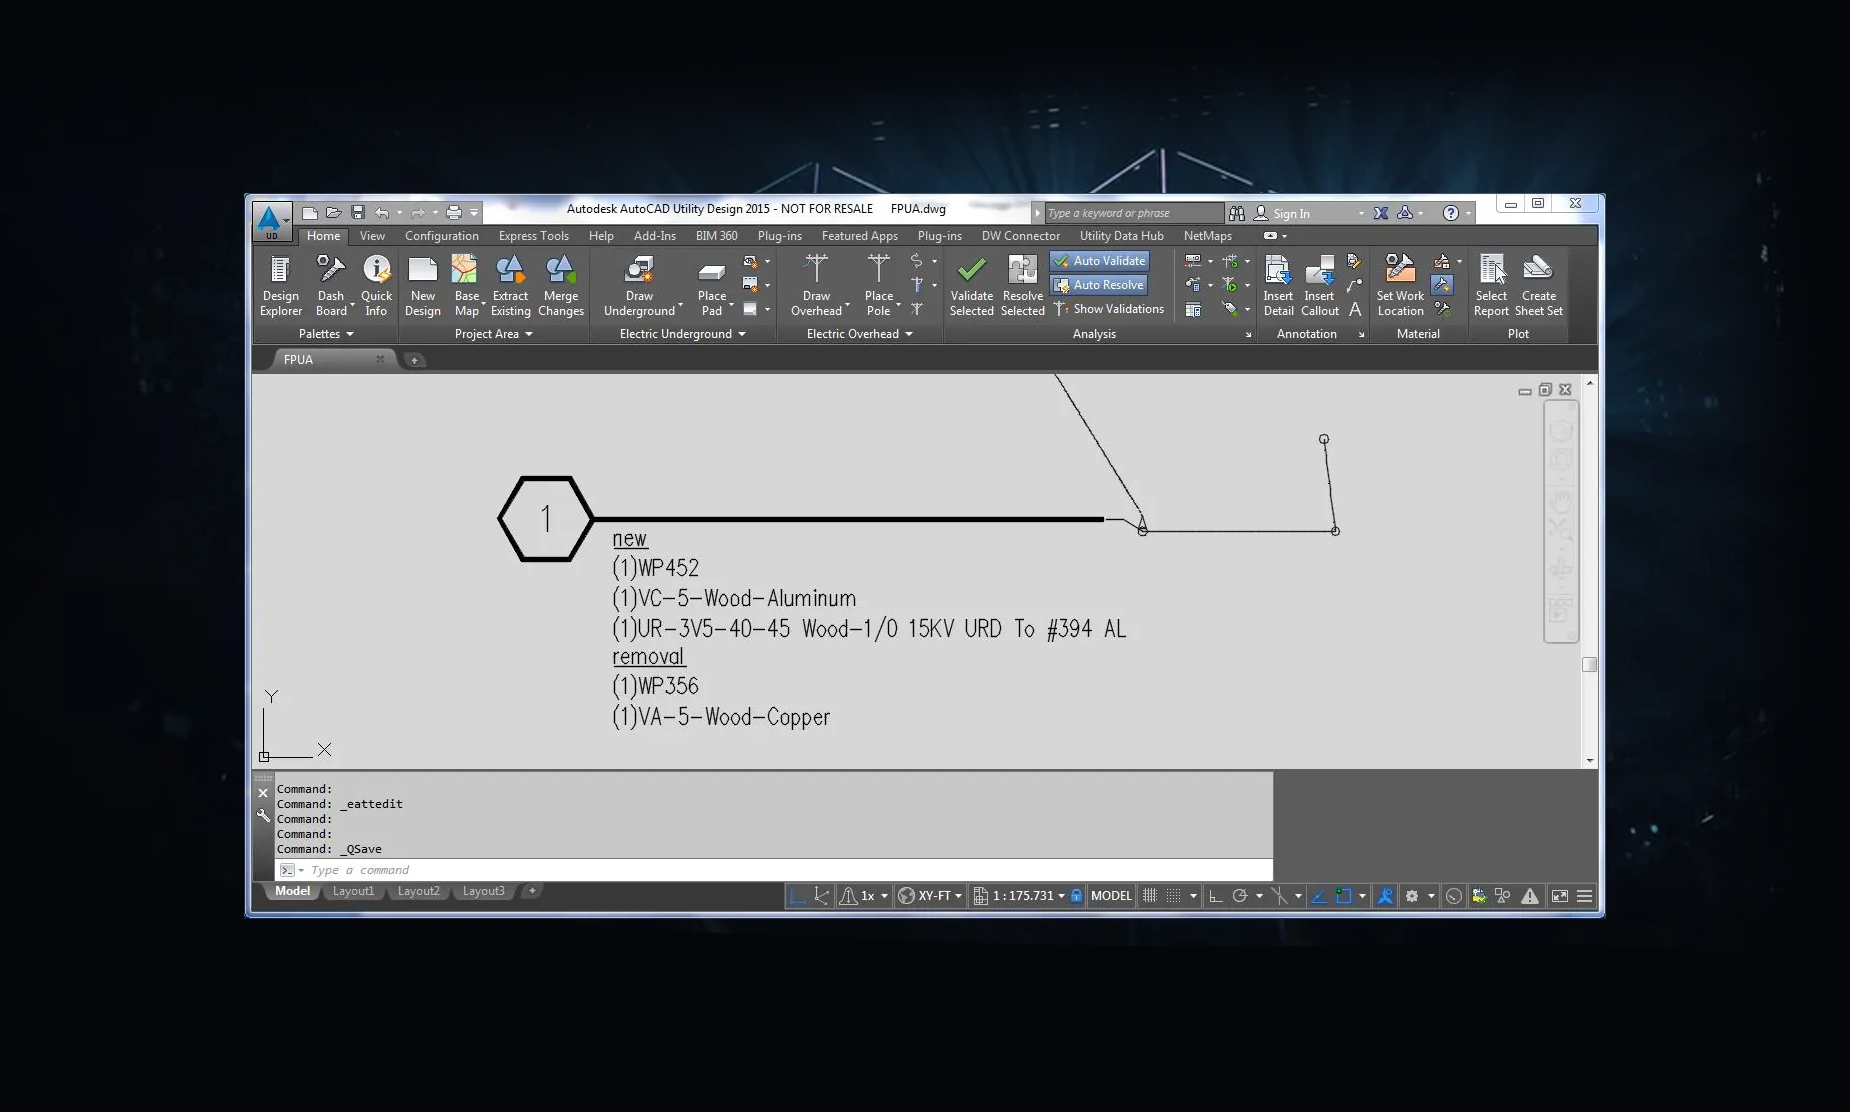Click the command line input field
The width and height of the screenshot is (1850, 1112).
(780, 870)
